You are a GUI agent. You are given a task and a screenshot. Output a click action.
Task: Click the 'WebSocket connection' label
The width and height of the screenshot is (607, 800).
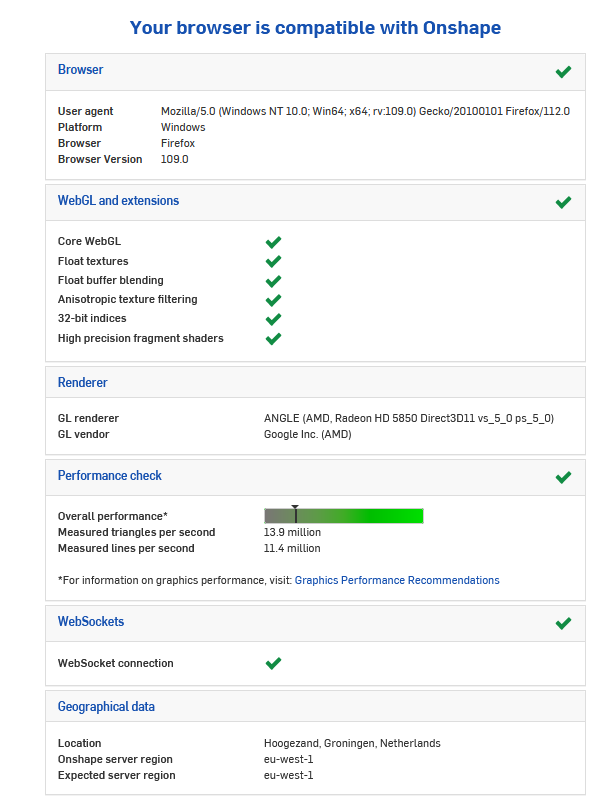click(x=116, y=663)
